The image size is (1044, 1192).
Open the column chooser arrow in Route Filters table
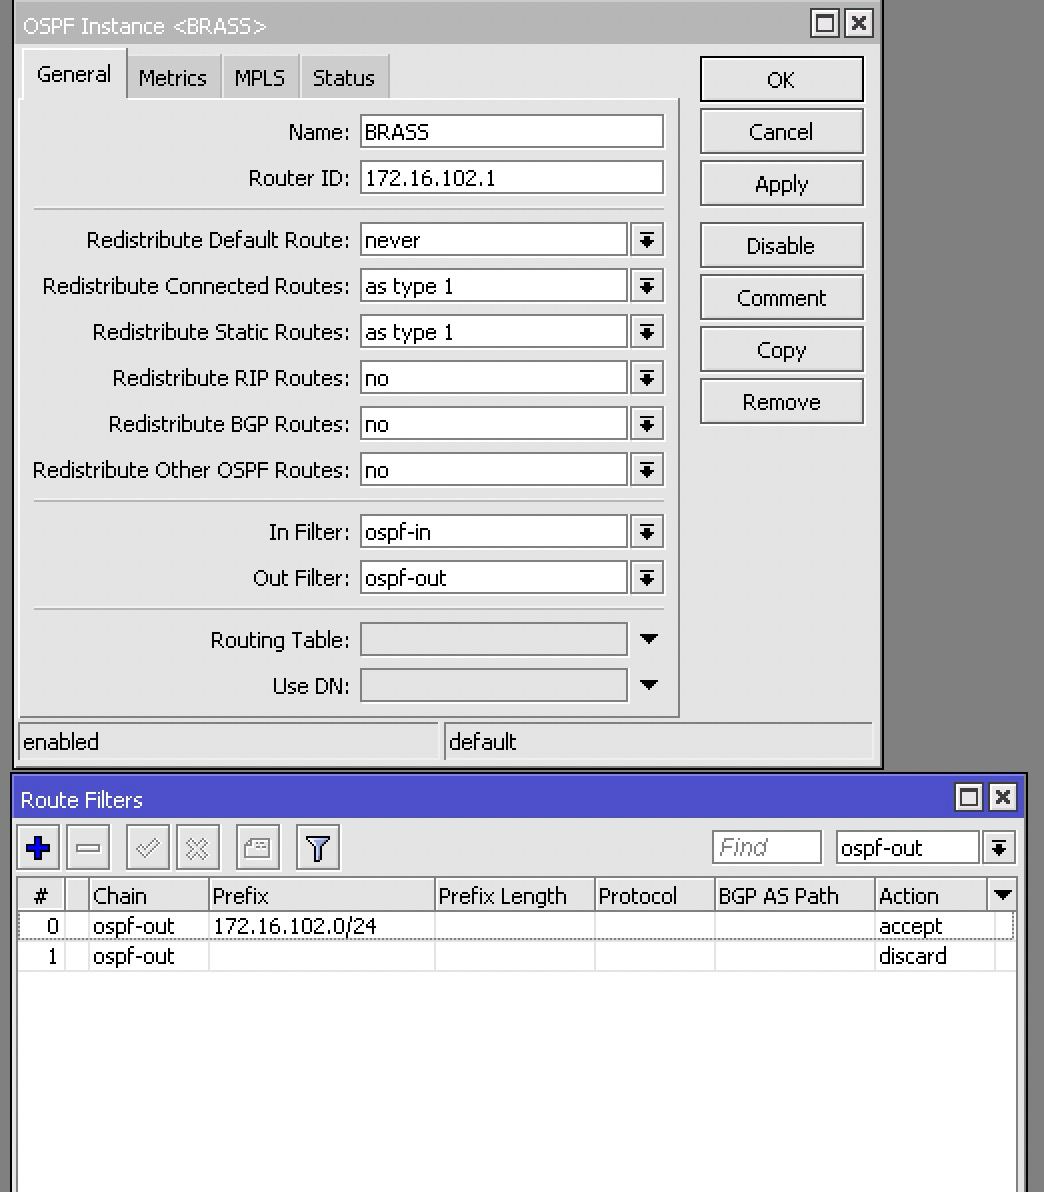point(1003,895)
